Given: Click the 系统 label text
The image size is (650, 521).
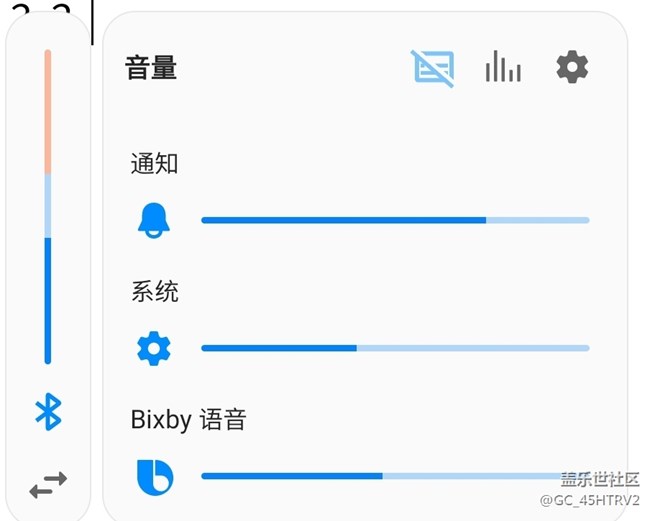Looking at the screenshot, I should (154, 291).
